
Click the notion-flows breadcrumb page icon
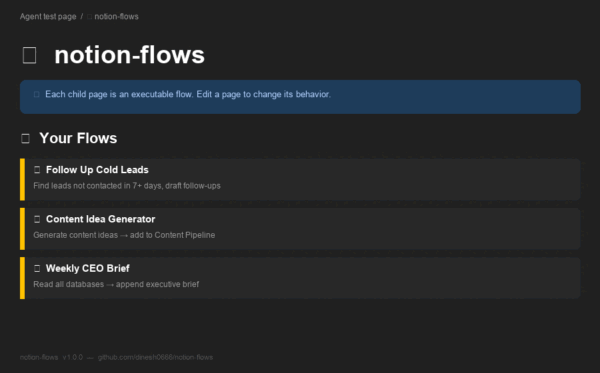[x=90, y=16]
